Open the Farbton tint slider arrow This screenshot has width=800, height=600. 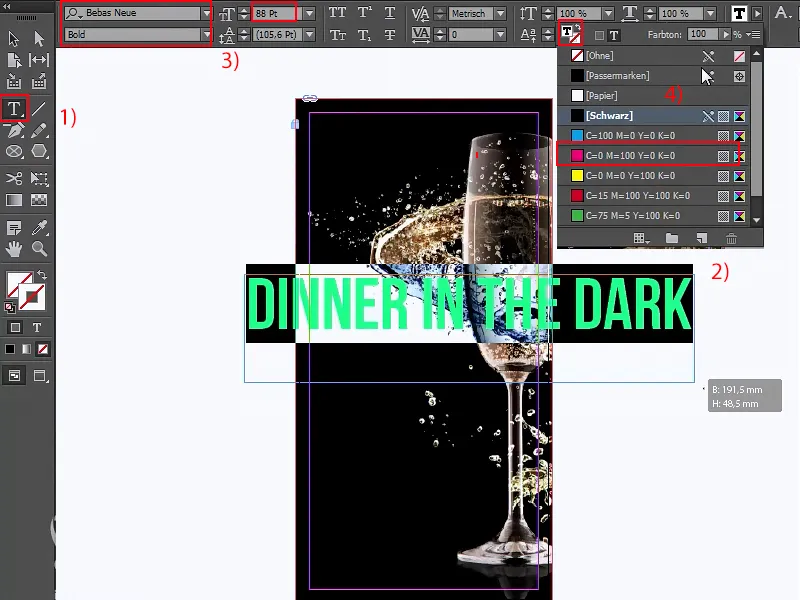pyautogui.click(x=725, y=34)
